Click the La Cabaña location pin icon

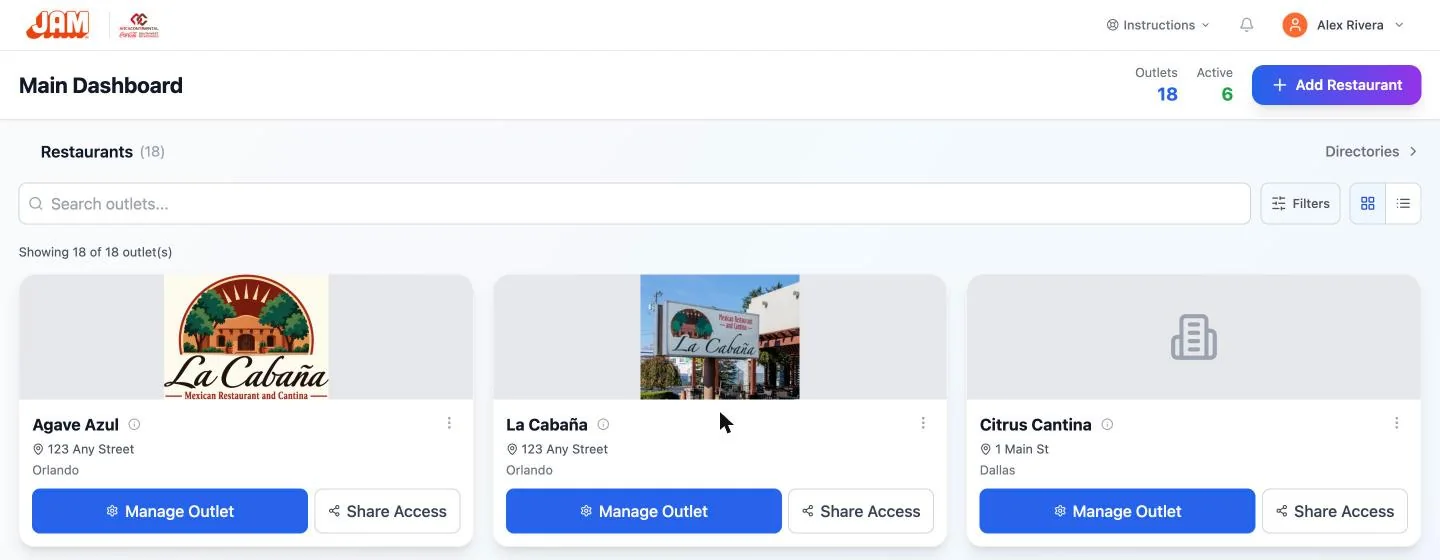(512, 450)
